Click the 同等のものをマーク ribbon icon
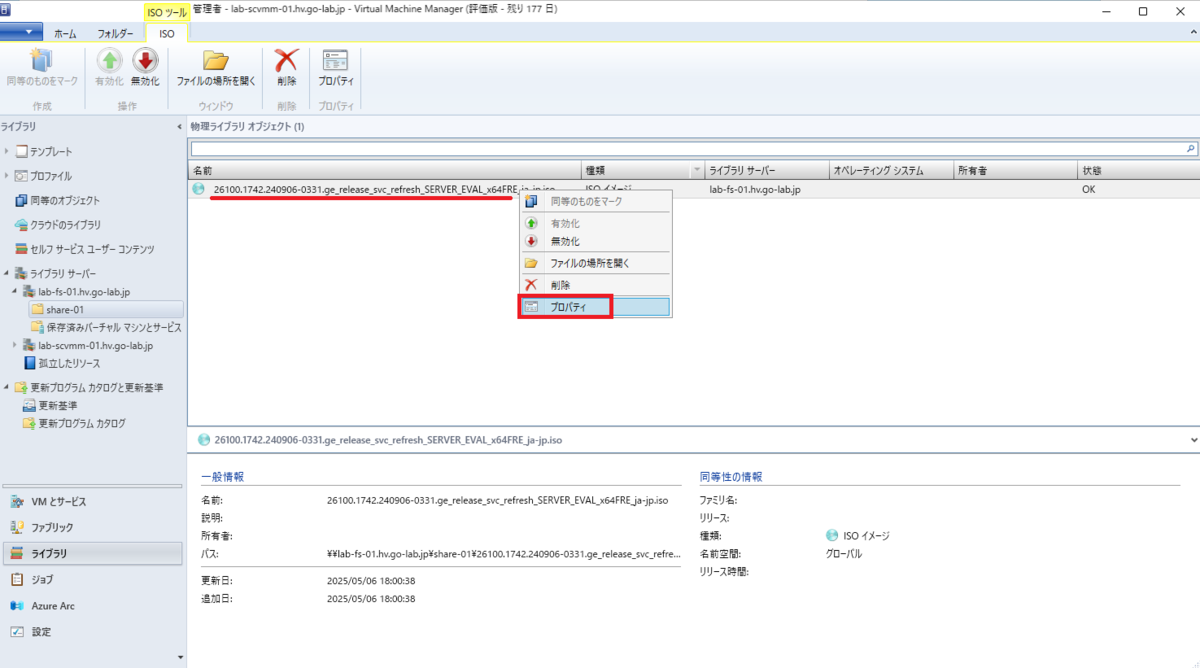The image size is (1200, 668). click(42, 68)
